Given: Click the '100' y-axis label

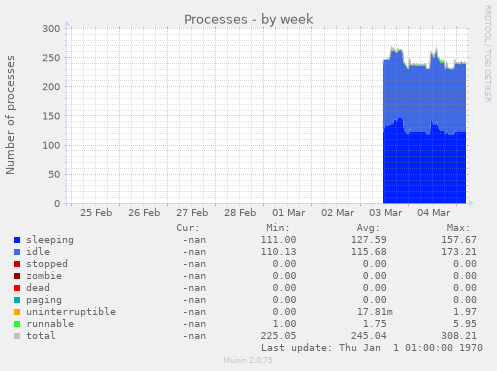Looking at the screenshot, I should coord(51,145).
